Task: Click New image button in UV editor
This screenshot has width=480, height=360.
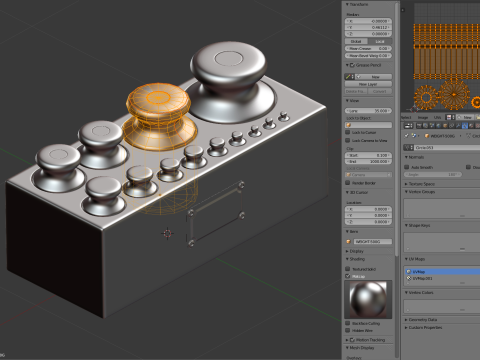Action: (465, 117)
